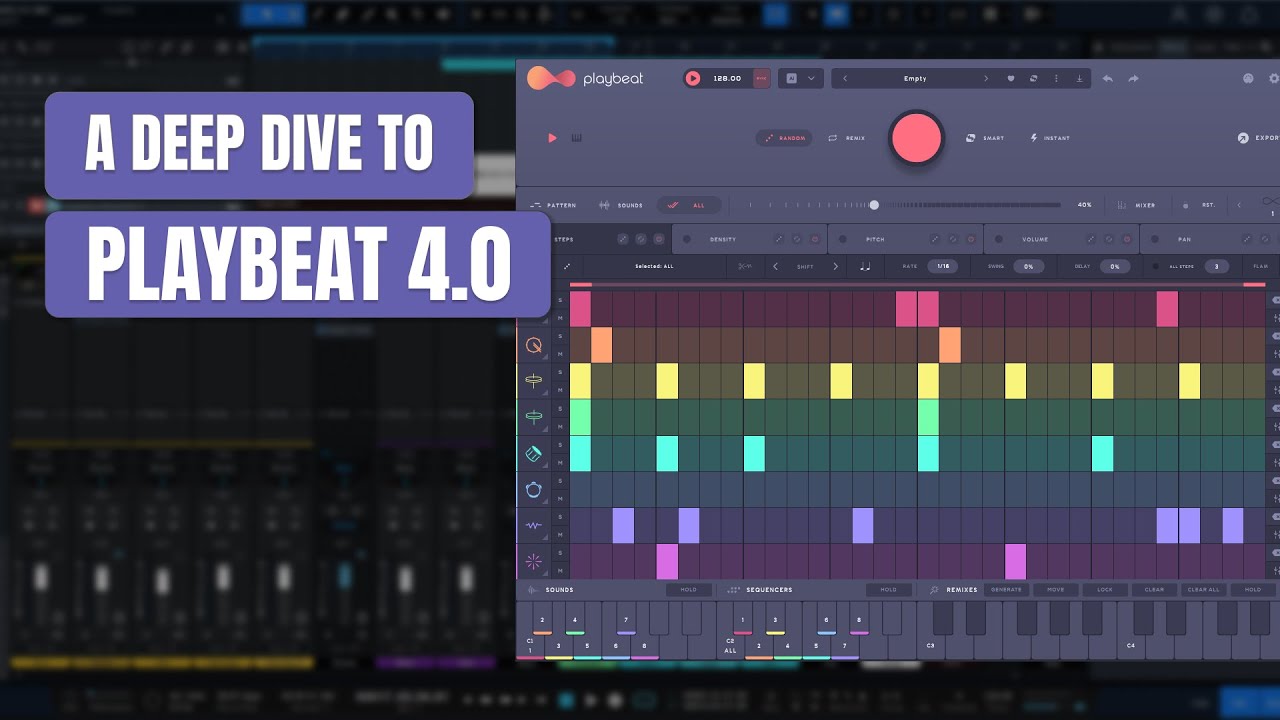This screenshot has width=1280, height=720.
Task: Click the red power icon in Density tab
Action: (815, 239)
